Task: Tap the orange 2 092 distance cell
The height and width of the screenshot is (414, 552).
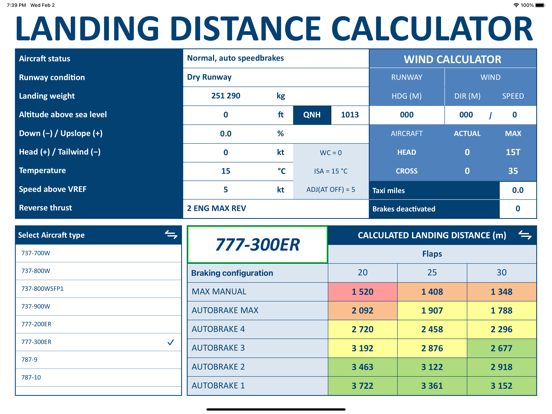Action: pos(363,310)
